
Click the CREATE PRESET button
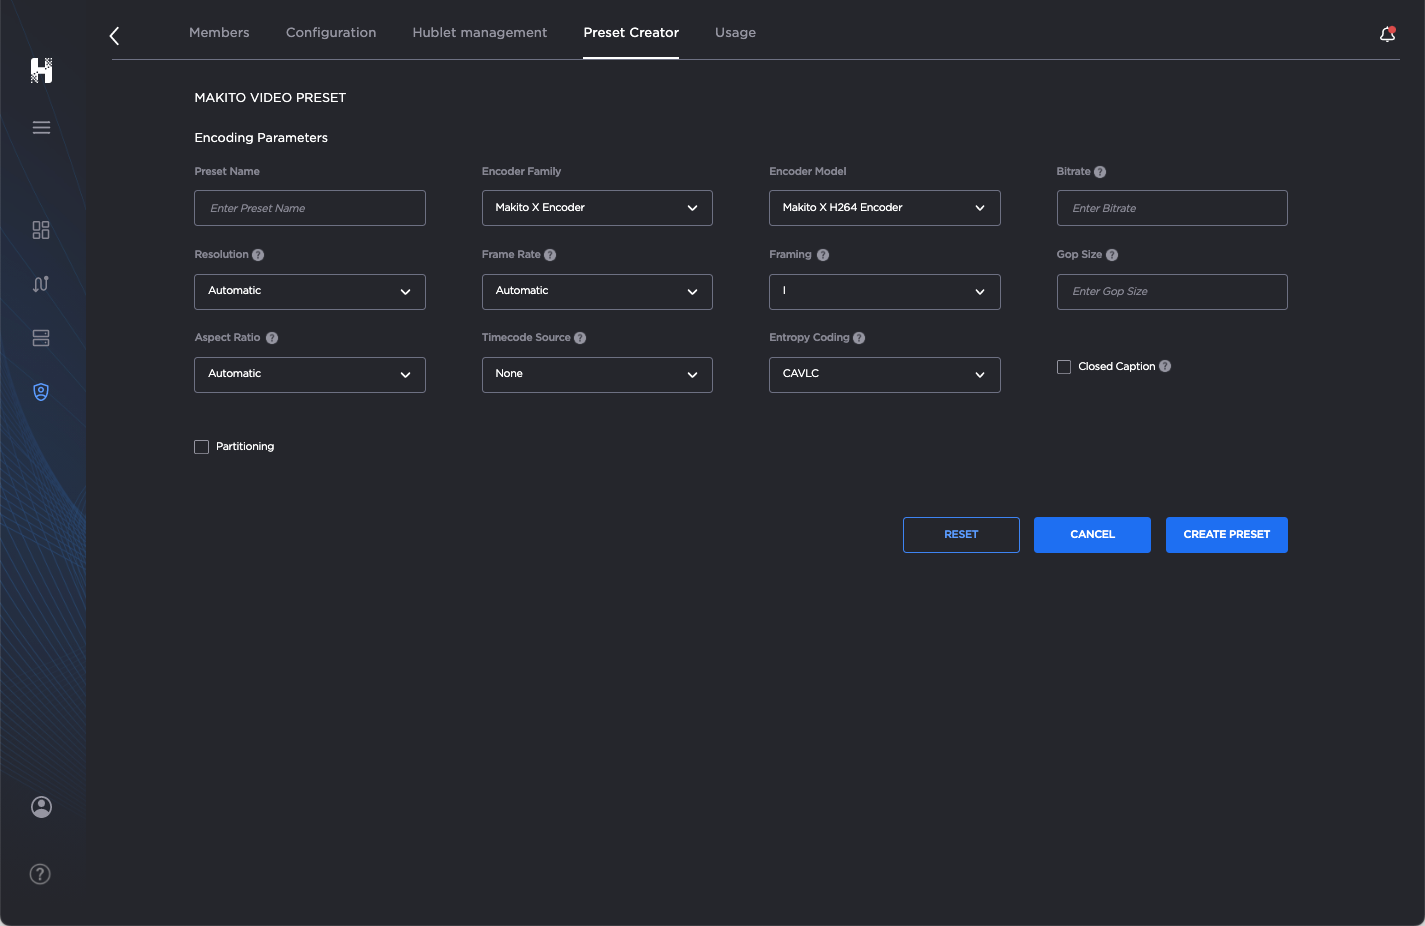coord(1226,535)
